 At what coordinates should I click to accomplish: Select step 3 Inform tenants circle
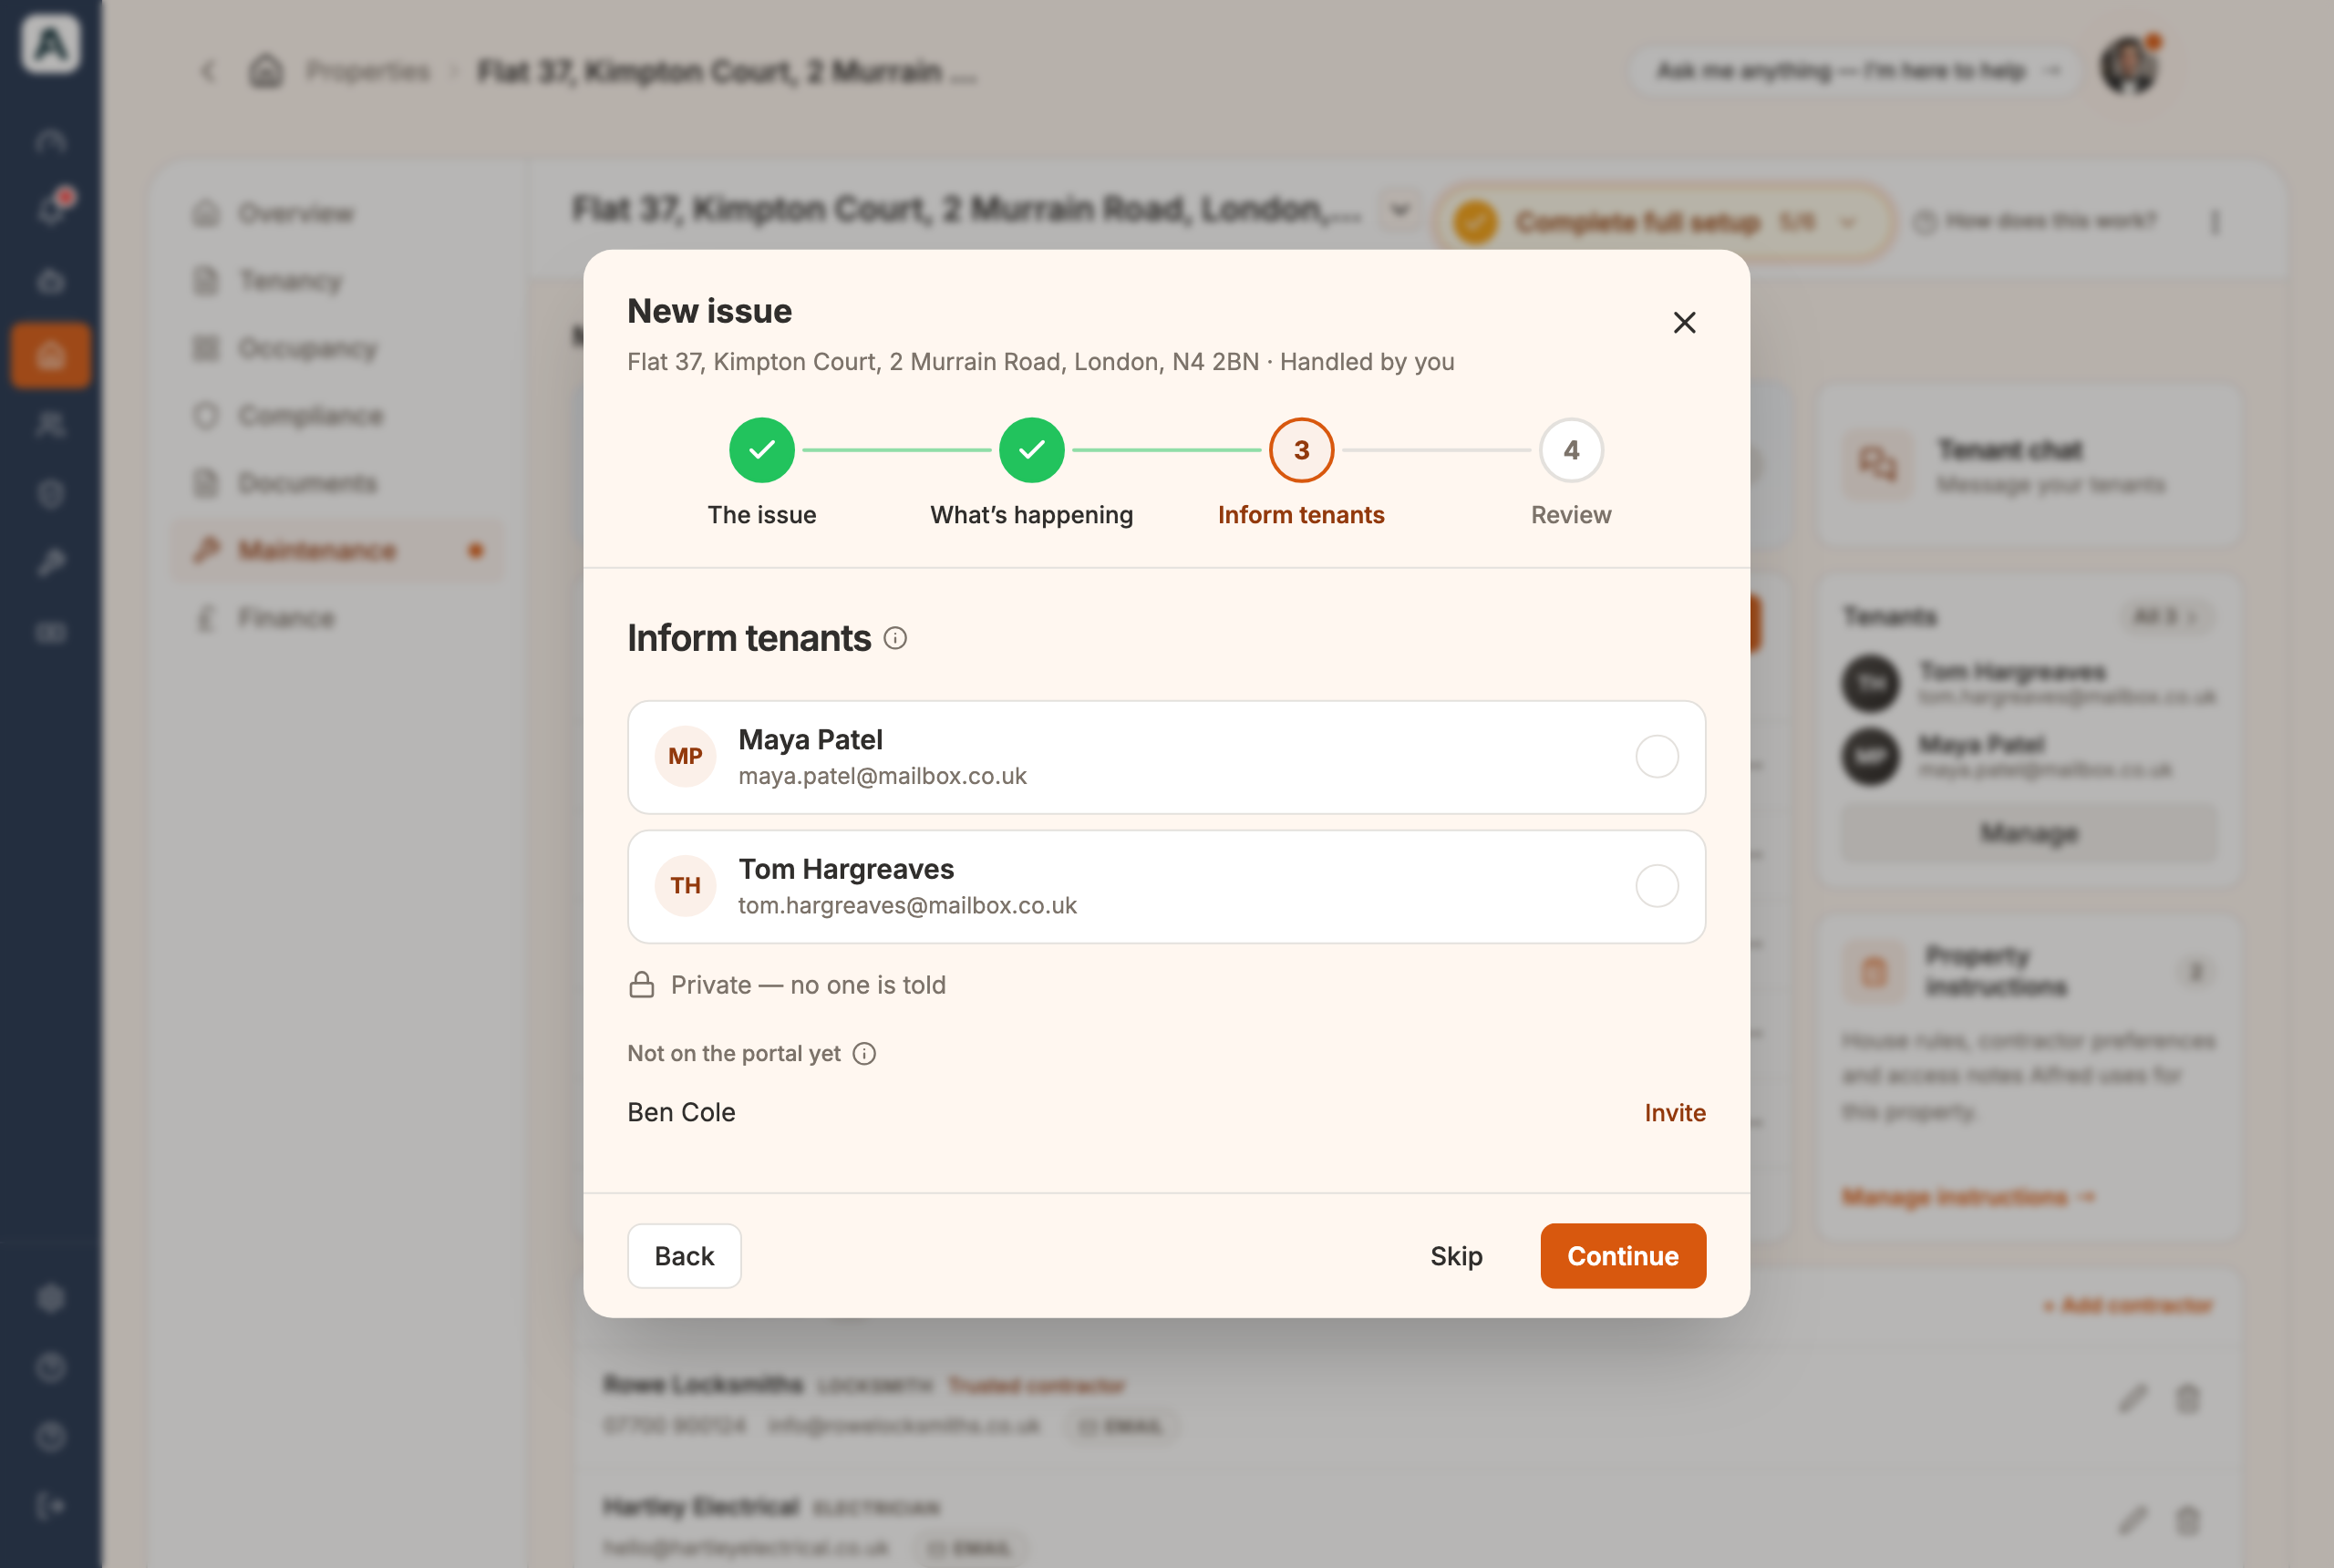(1301, 450)
